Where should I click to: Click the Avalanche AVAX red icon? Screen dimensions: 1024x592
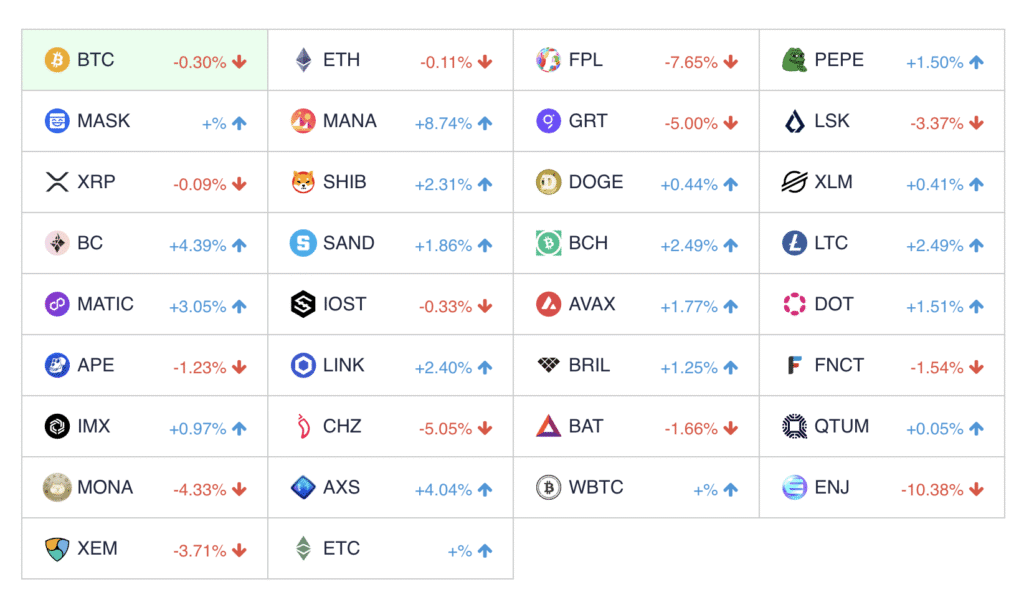point(548,304)
